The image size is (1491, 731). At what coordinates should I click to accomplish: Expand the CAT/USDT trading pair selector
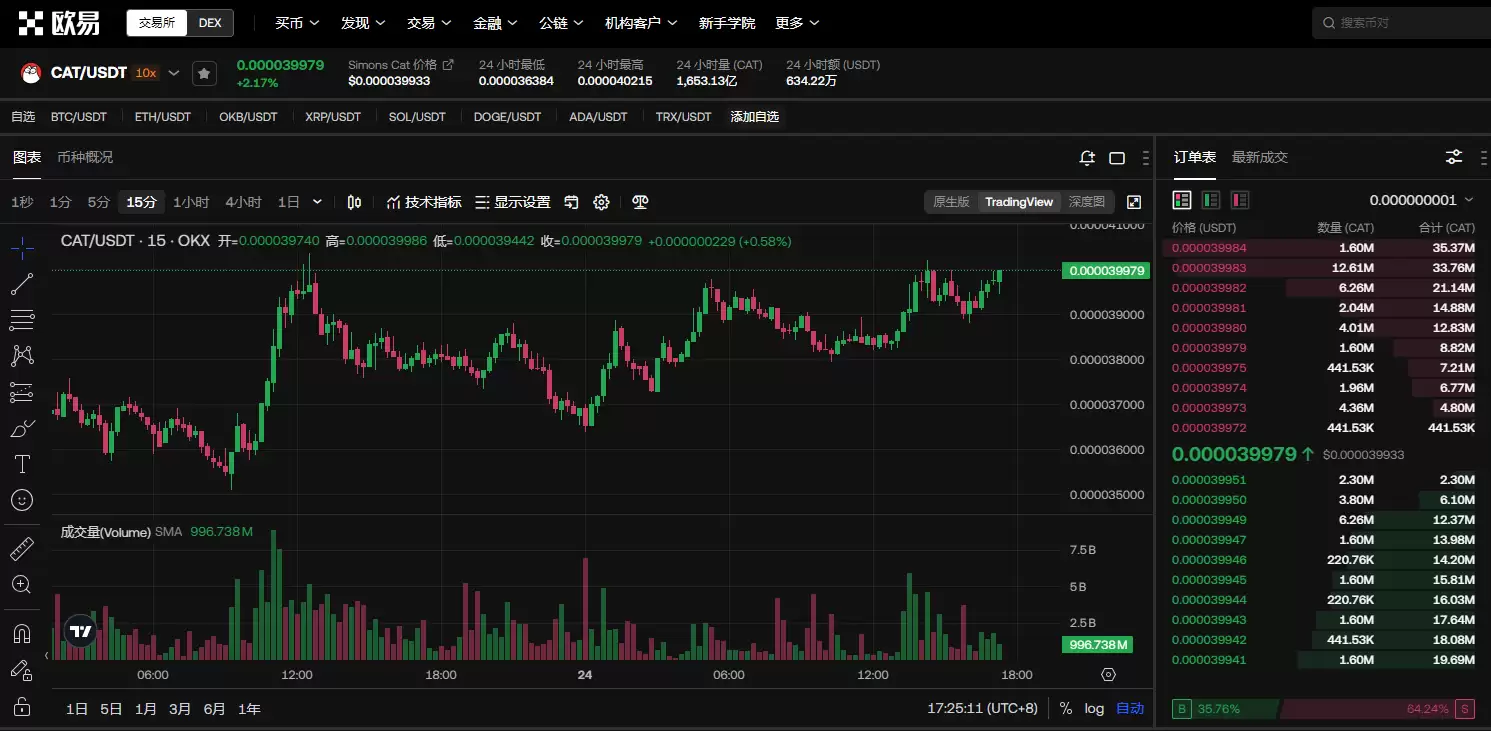pos(174,73)
